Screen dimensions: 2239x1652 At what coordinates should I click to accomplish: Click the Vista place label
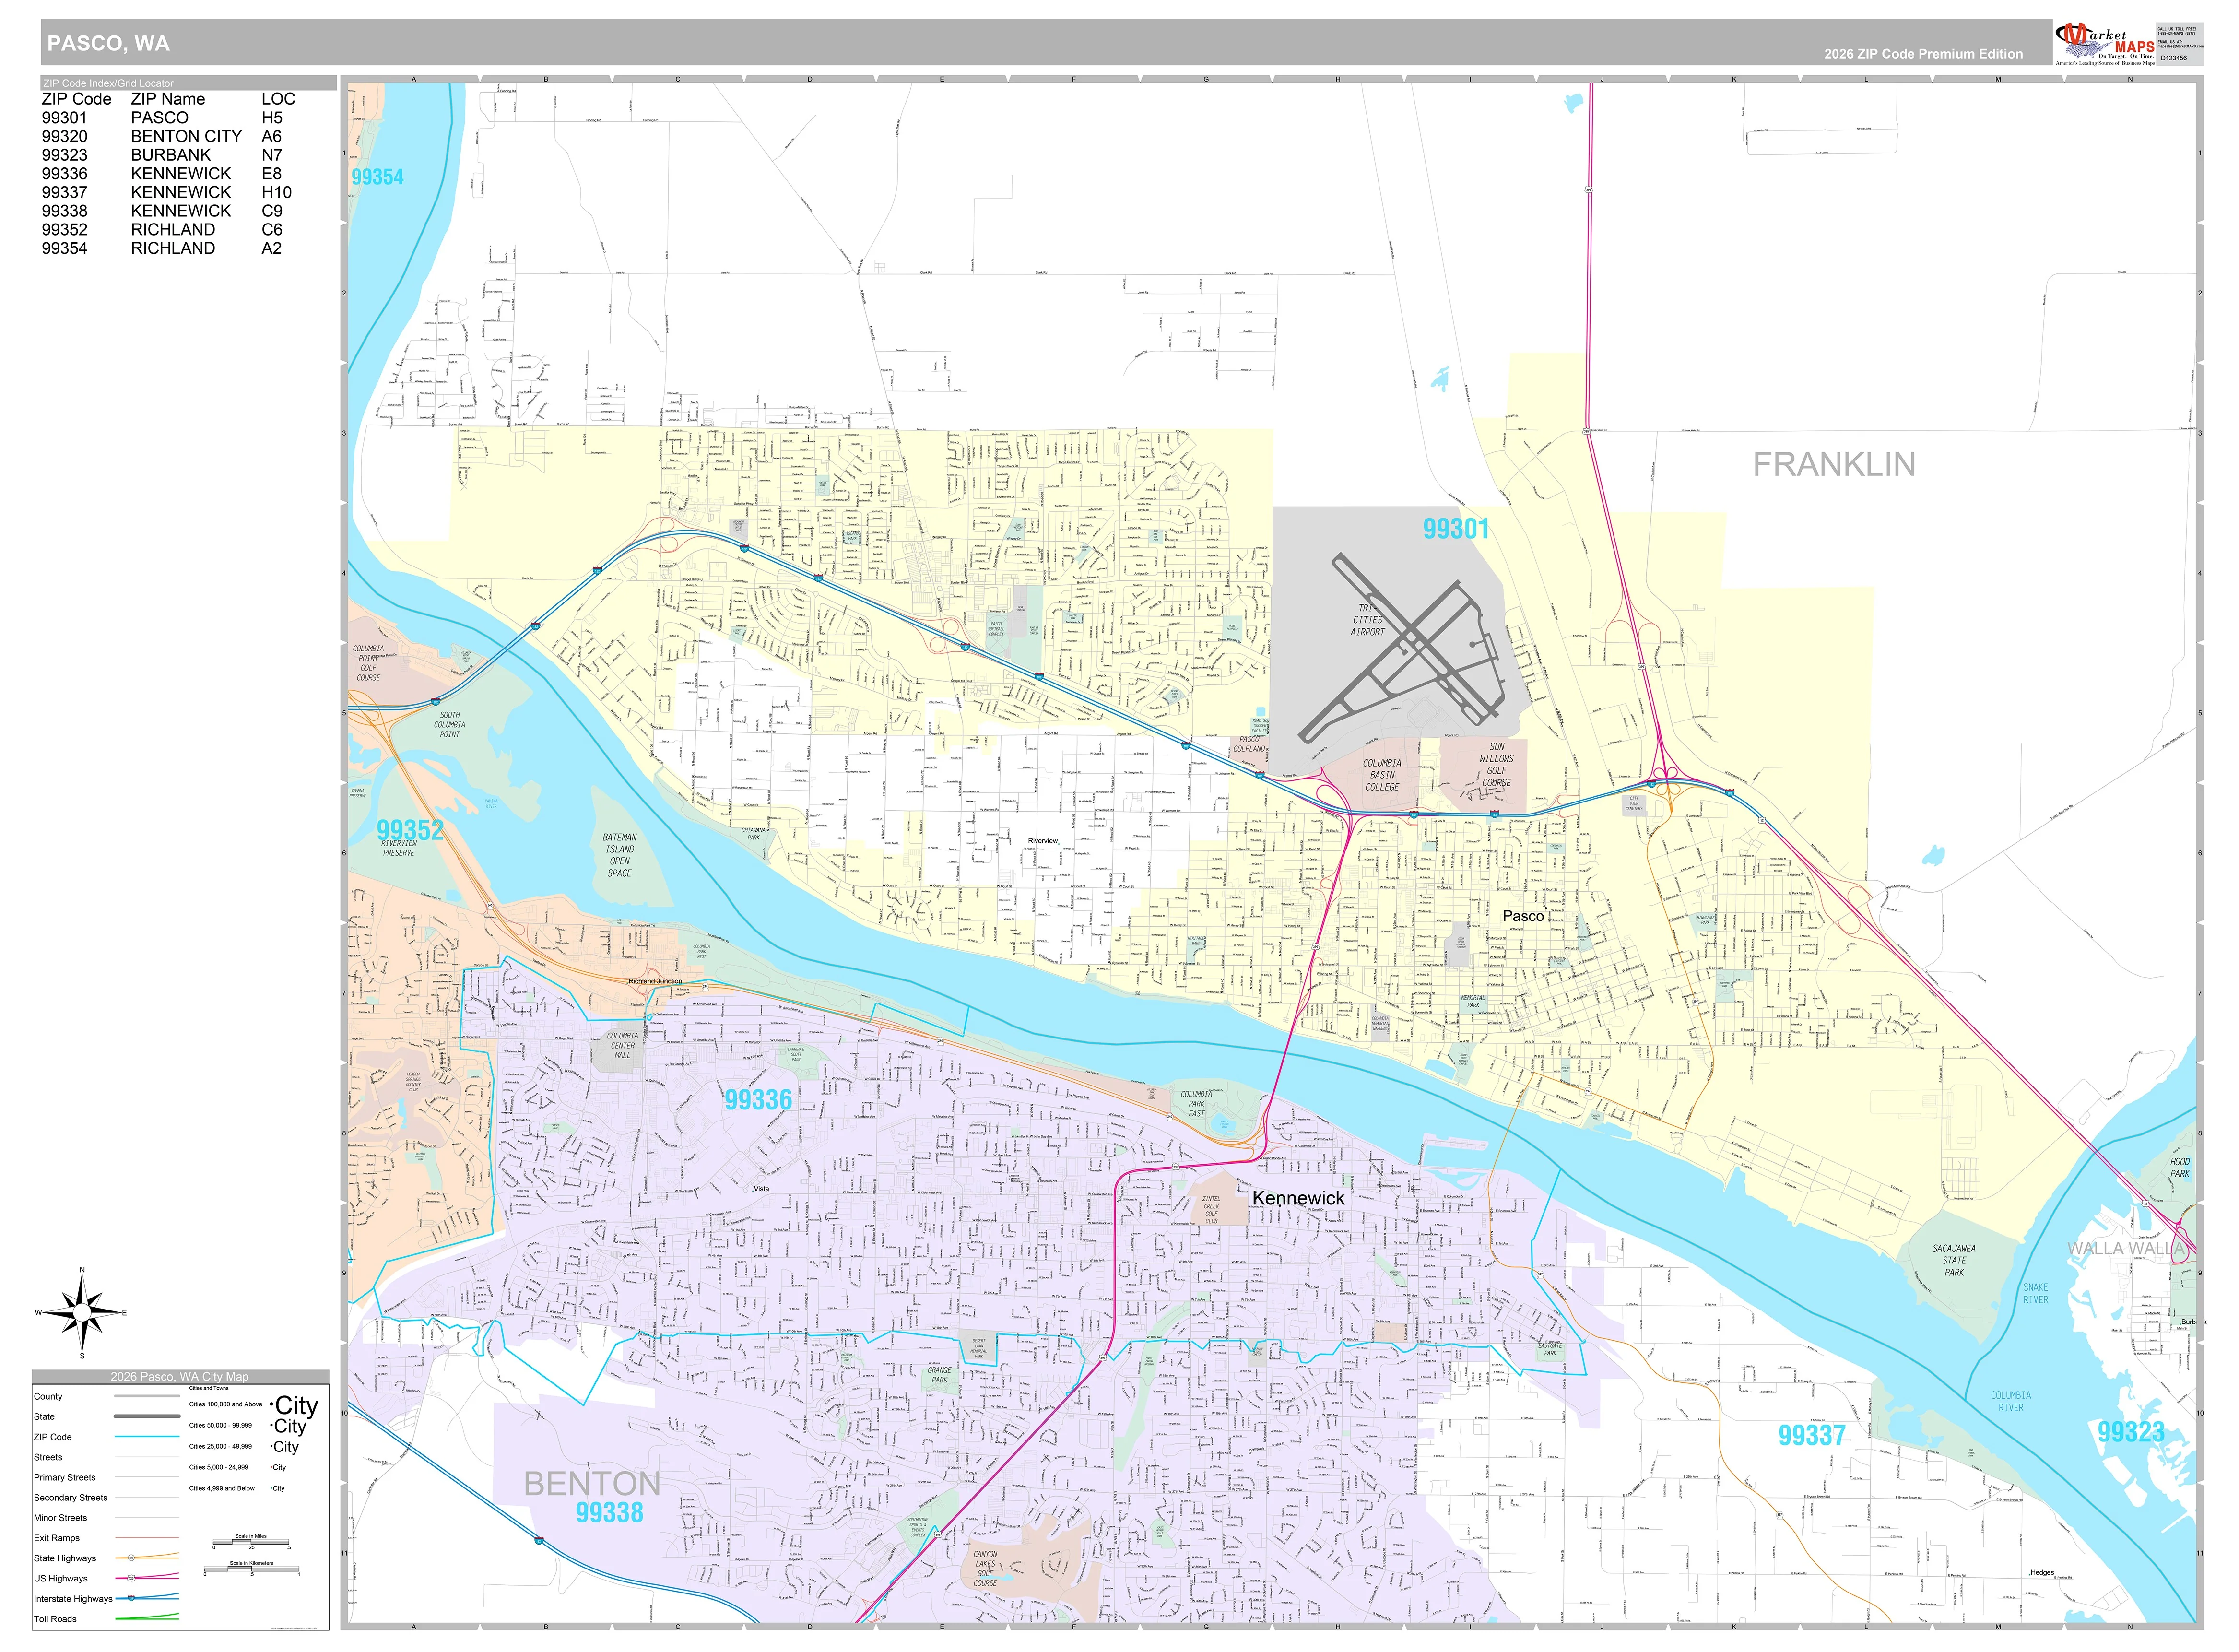[761, 1190]
